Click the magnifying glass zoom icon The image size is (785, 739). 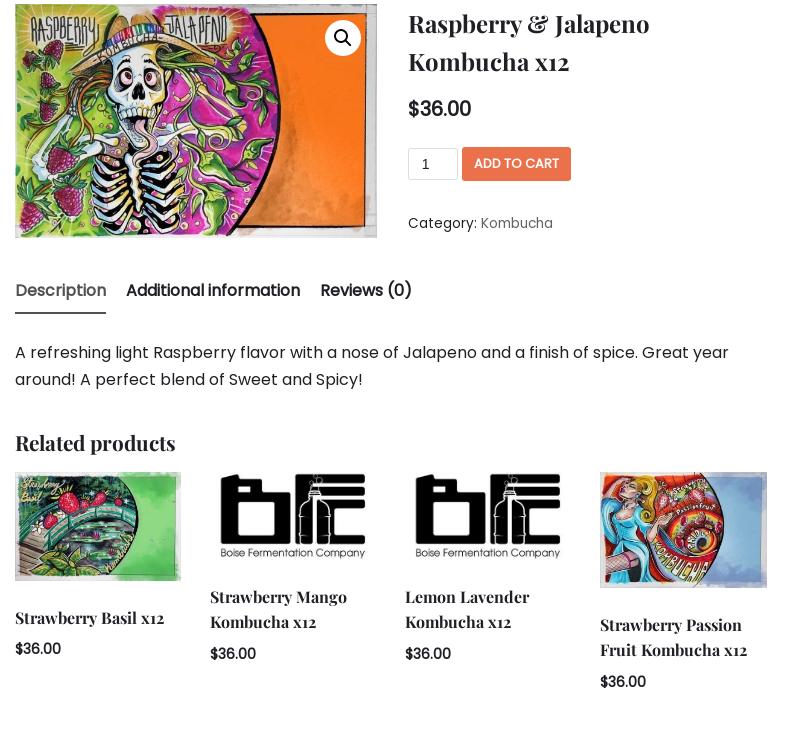[x=343, y=38]
